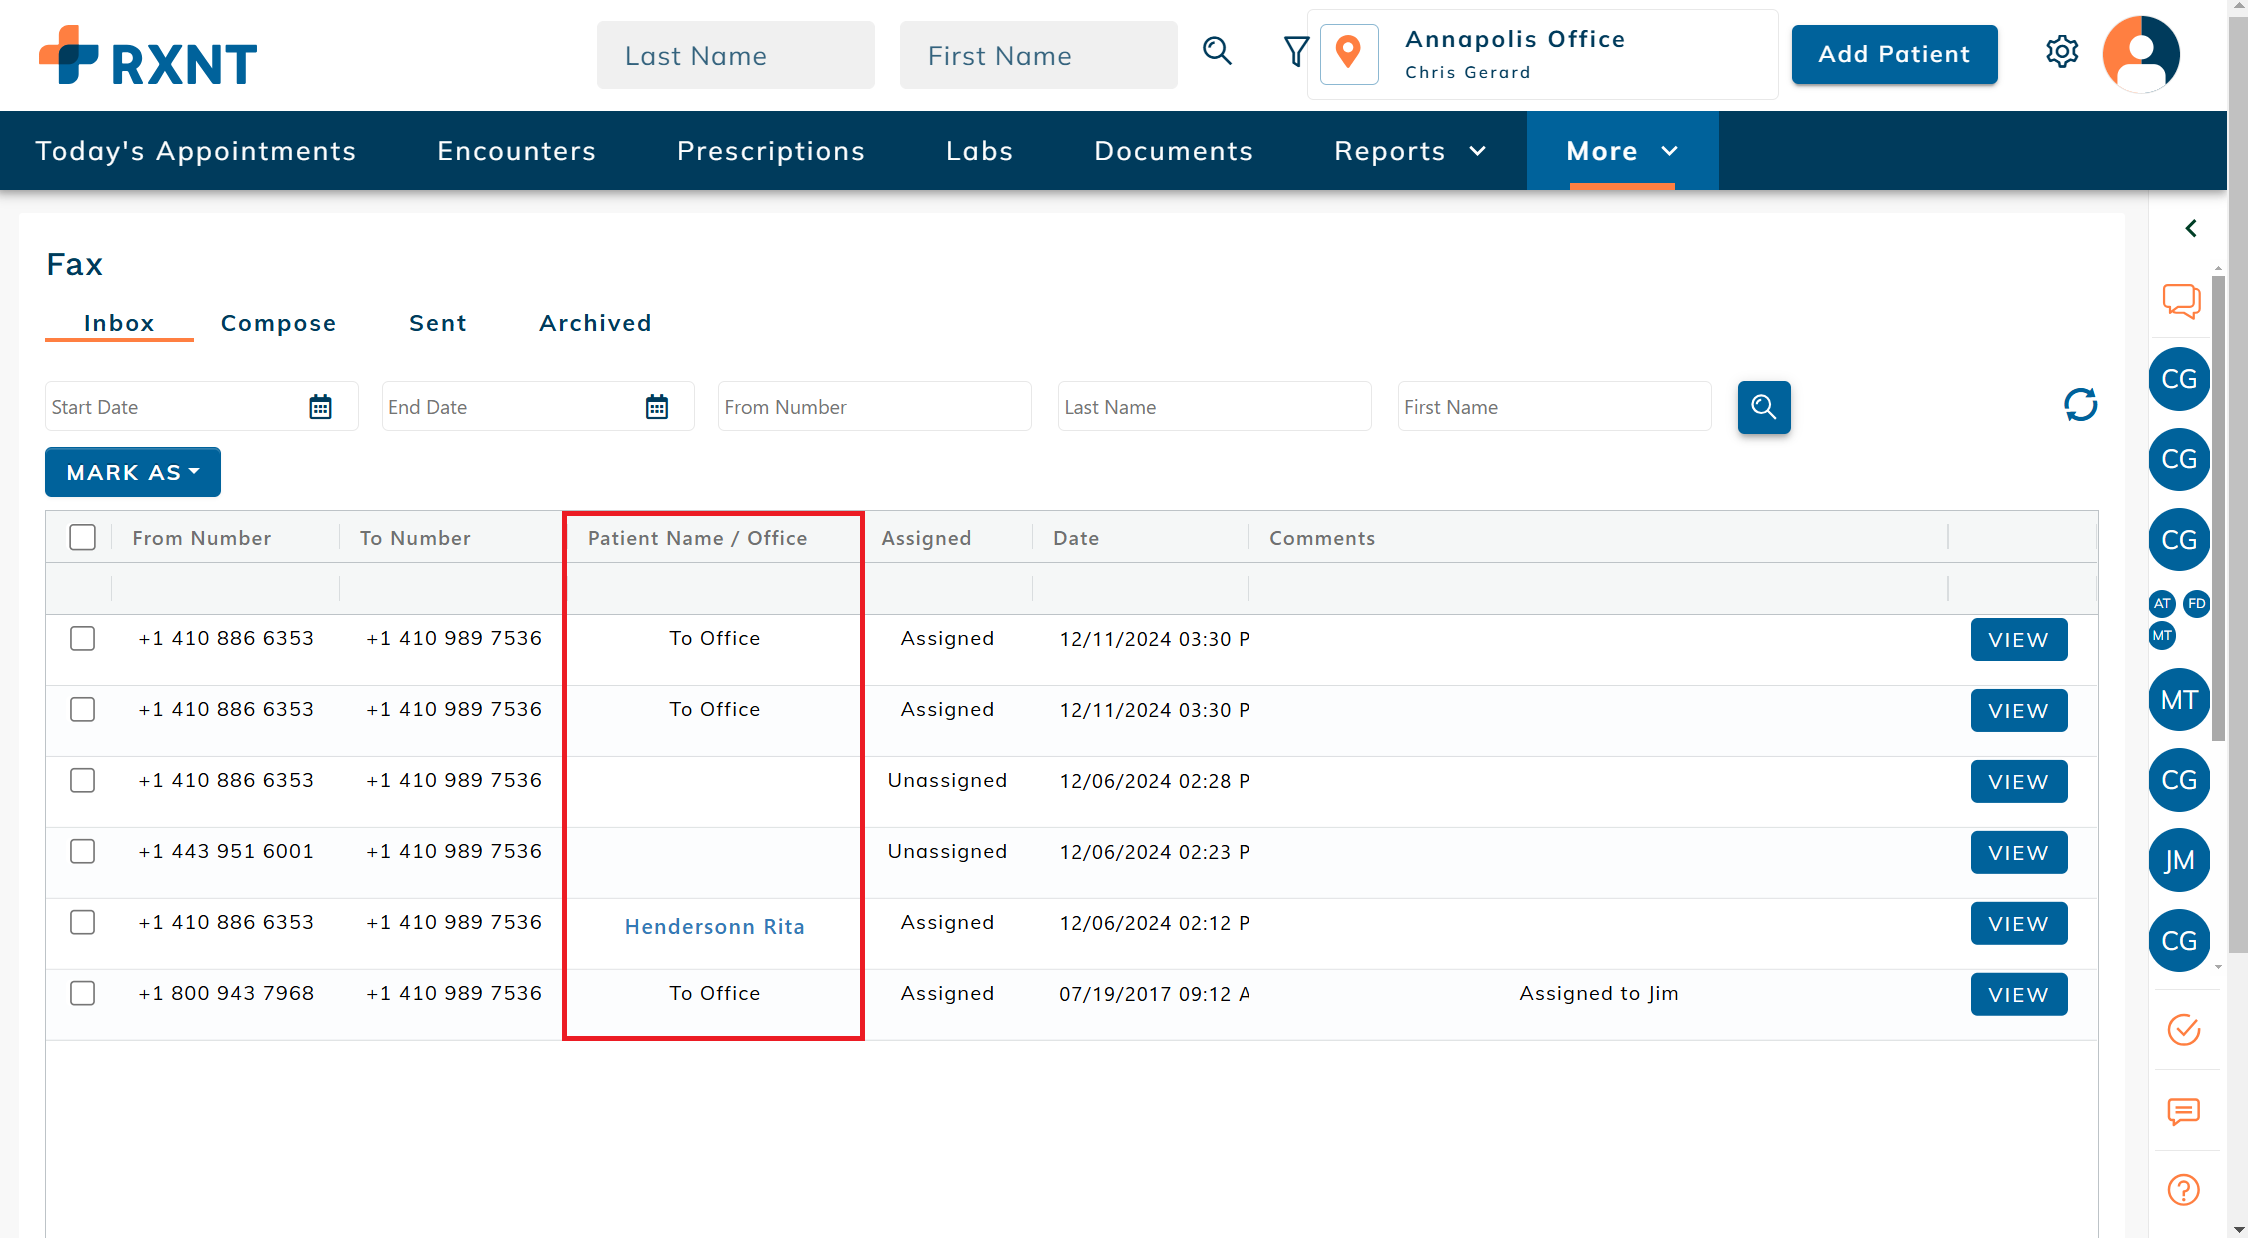Check the fax row from +1 800 943 7968
The height and width of the screenshot is (1238, 2248).
[83, 993]
